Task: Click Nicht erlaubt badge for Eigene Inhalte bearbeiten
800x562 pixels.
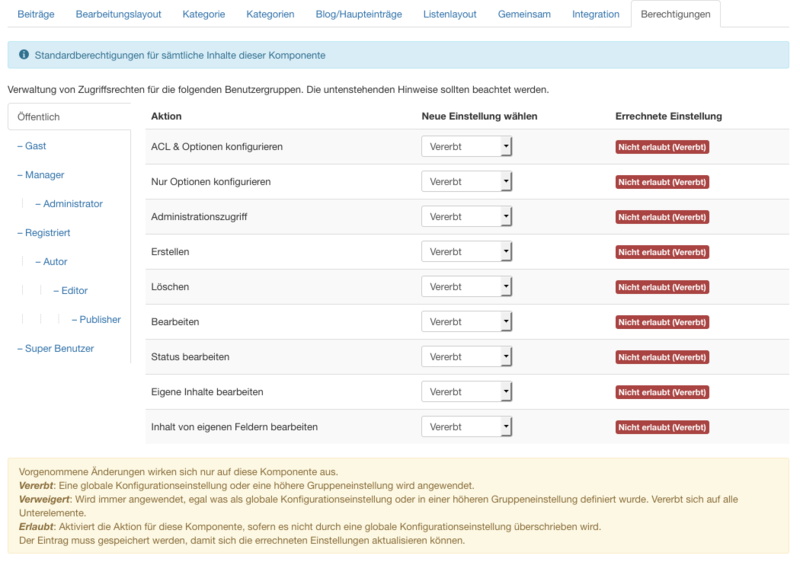Action: pos(662,392)
